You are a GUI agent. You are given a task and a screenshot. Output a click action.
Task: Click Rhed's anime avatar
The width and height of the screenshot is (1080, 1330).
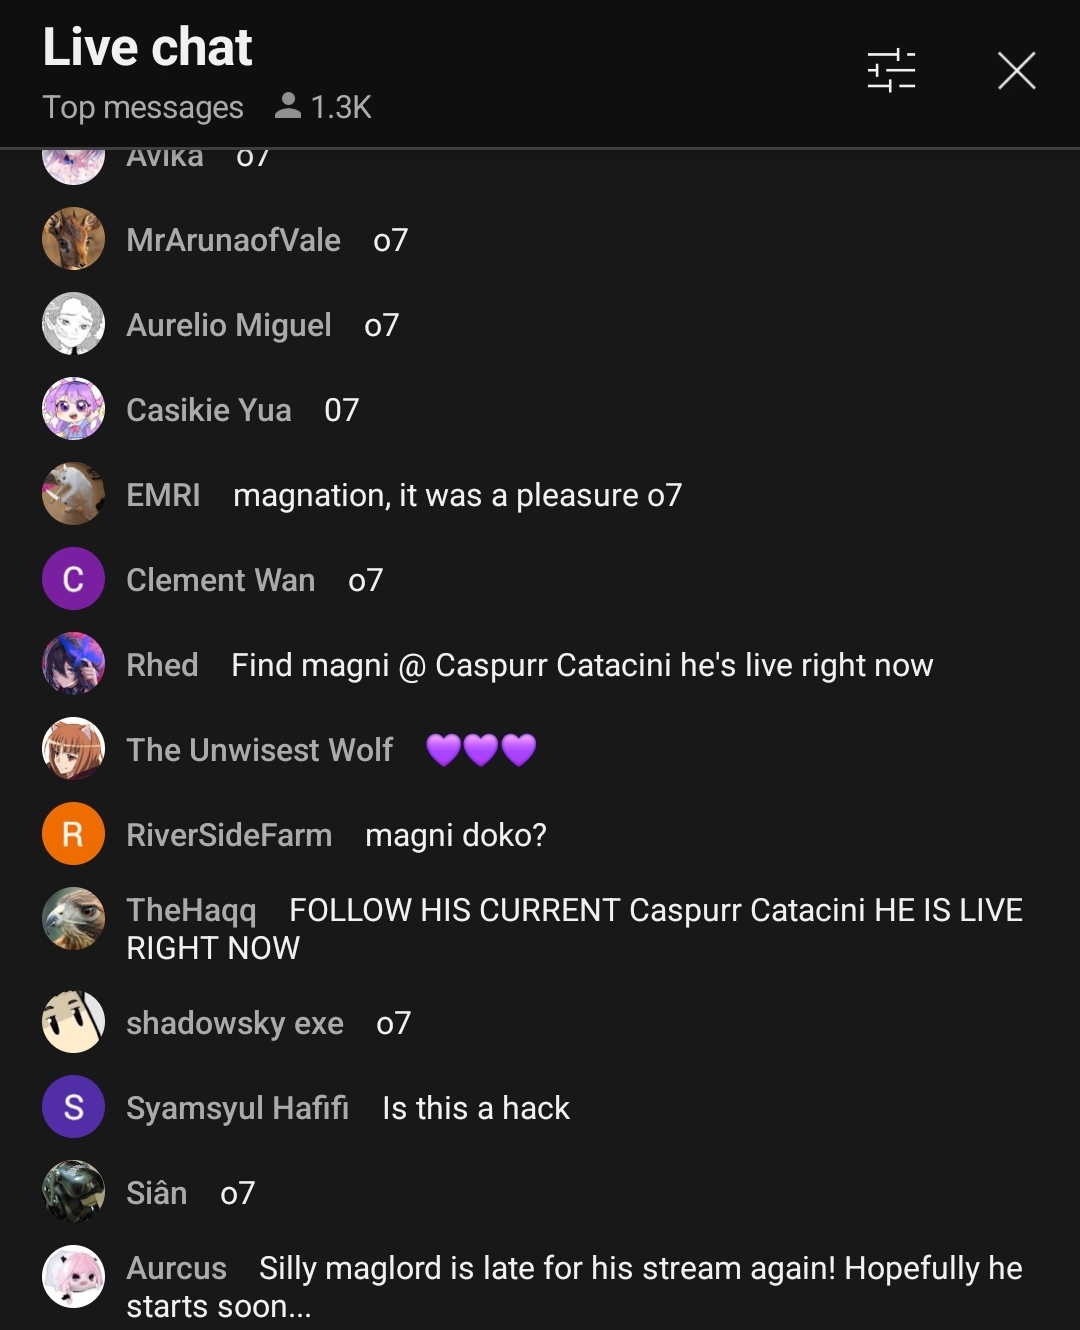click(x=73, y=664)
